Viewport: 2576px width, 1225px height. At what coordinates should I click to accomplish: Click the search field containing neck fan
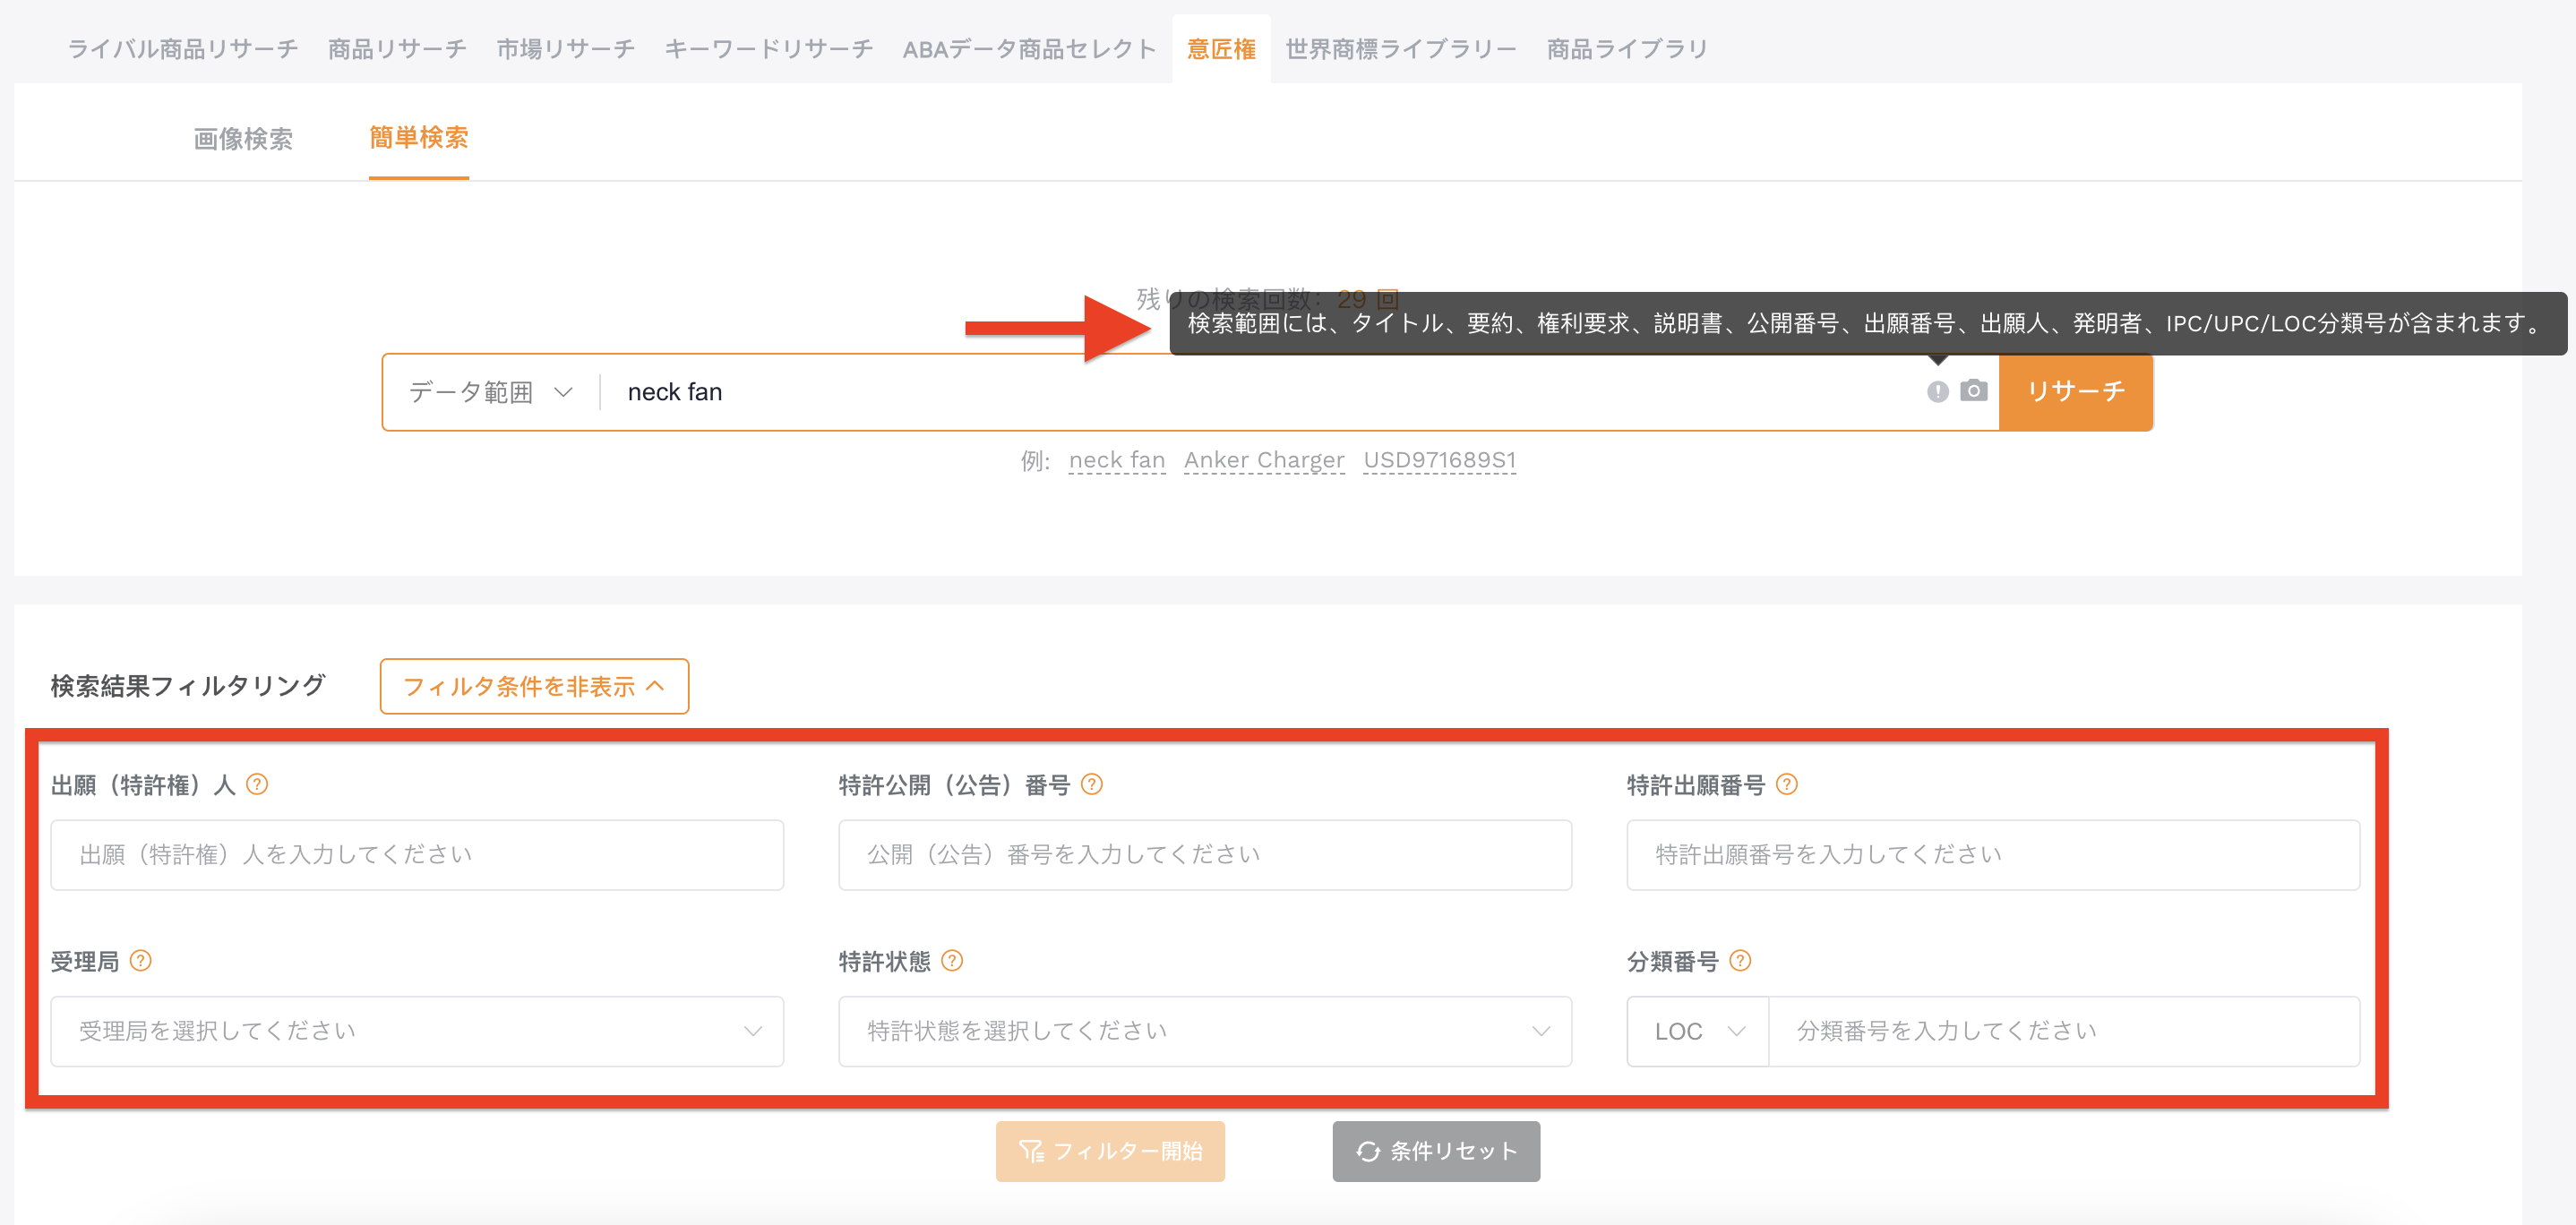point(1265,392)
